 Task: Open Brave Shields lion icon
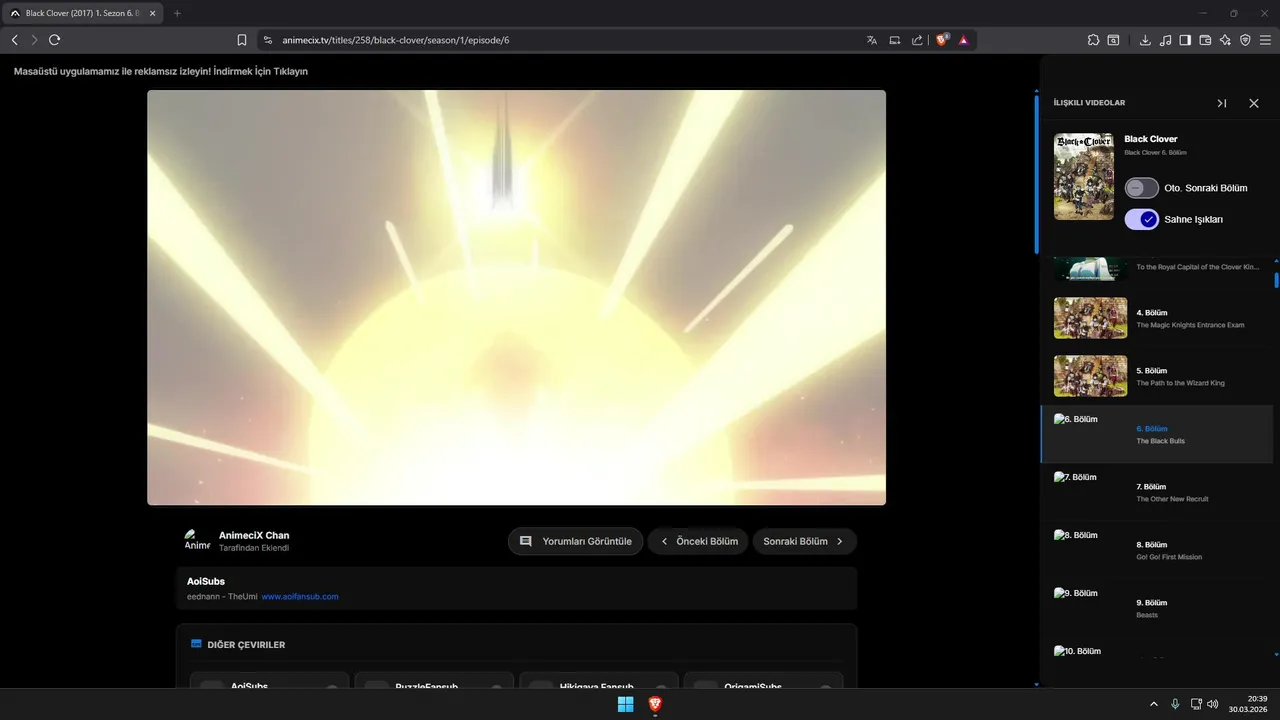[942, 40]
